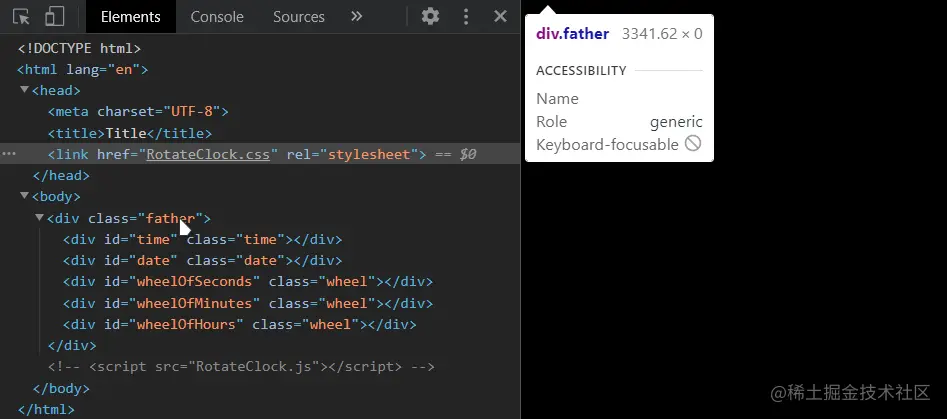
Task: Open the DevTools three-dot customize menu
Action: 465,16
